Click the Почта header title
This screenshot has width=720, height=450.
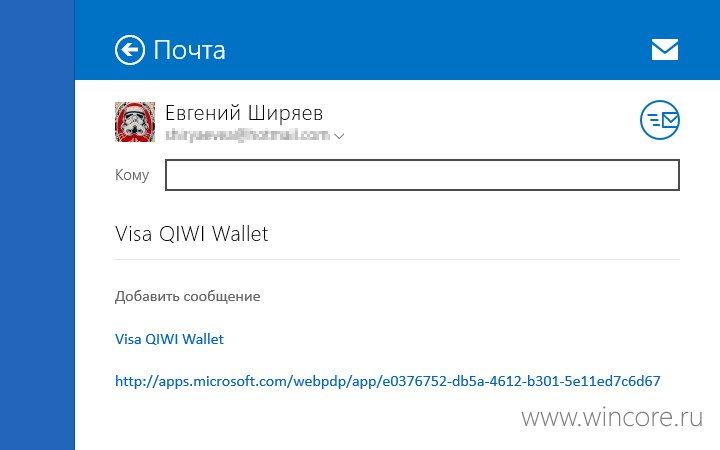pos(189,50)
